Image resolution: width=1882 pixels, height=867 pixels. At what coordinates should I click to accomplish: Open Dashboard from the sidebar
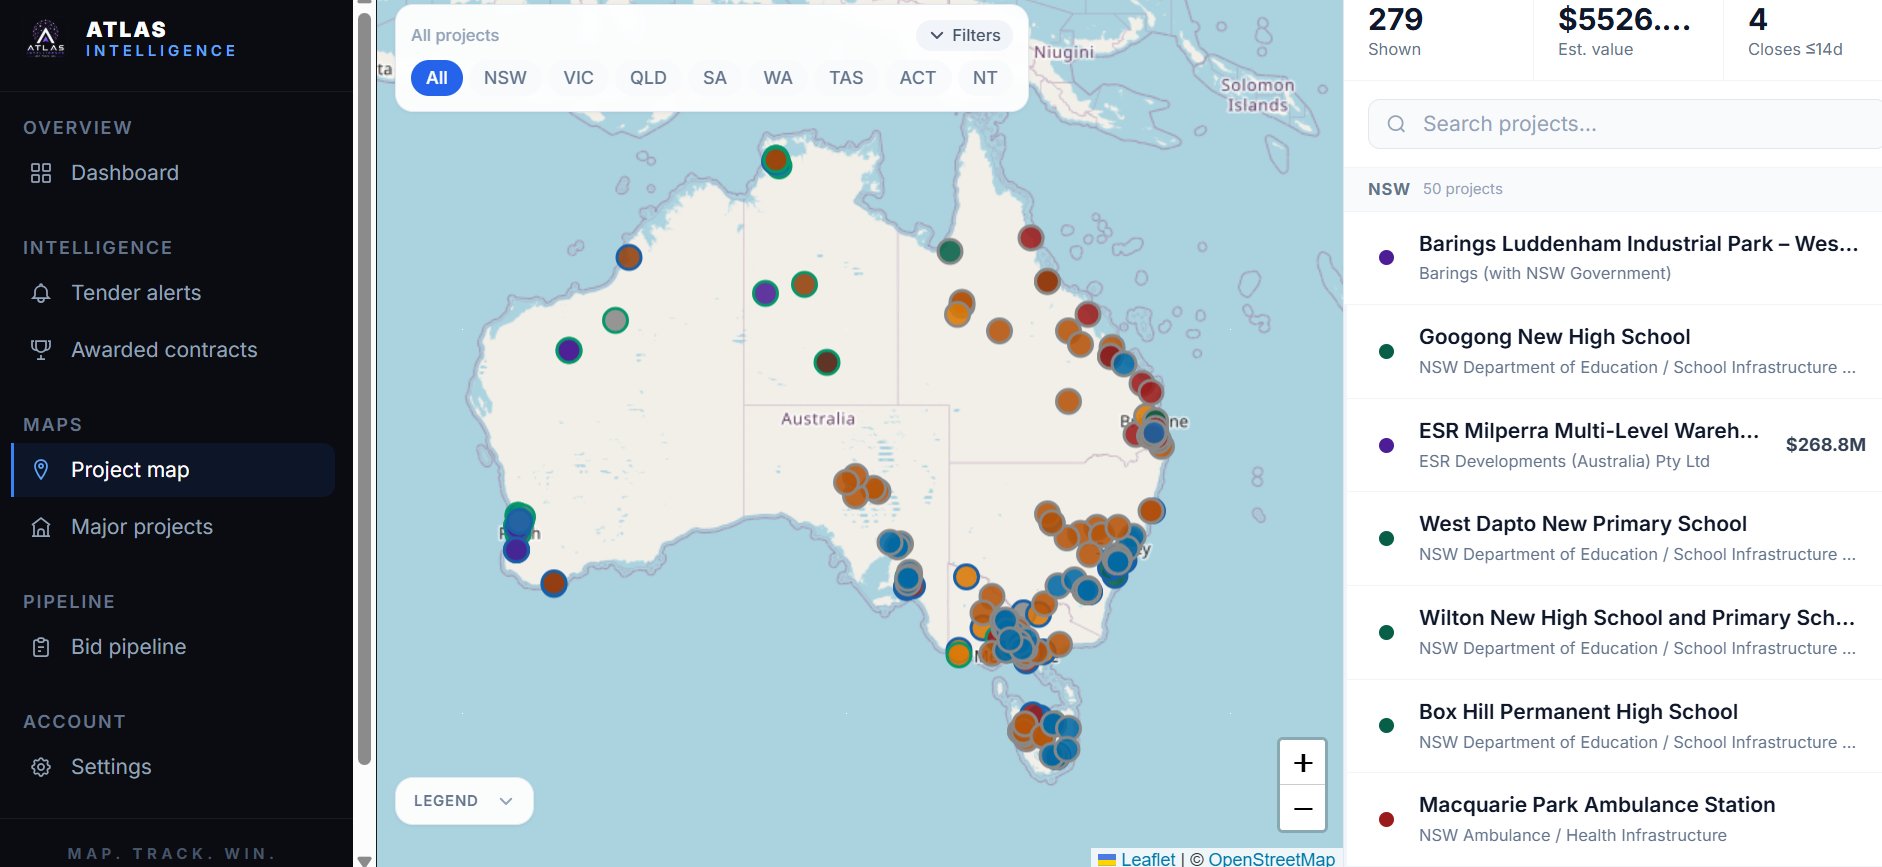[173, 173]
